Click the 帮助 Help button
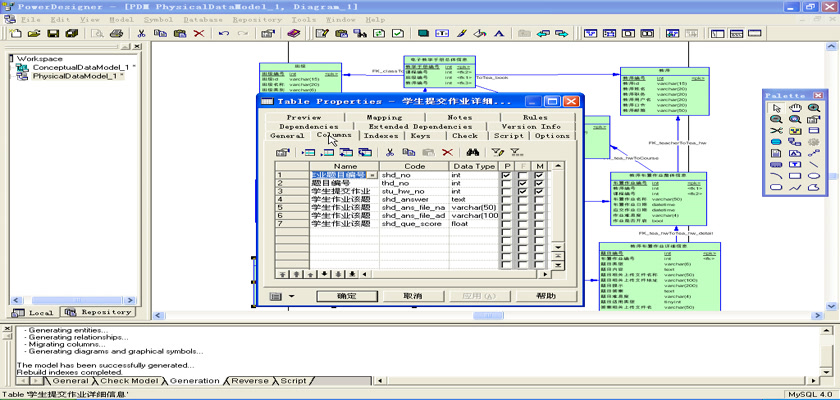The width and height of the screenshot is (840, 400). (546, 296)
